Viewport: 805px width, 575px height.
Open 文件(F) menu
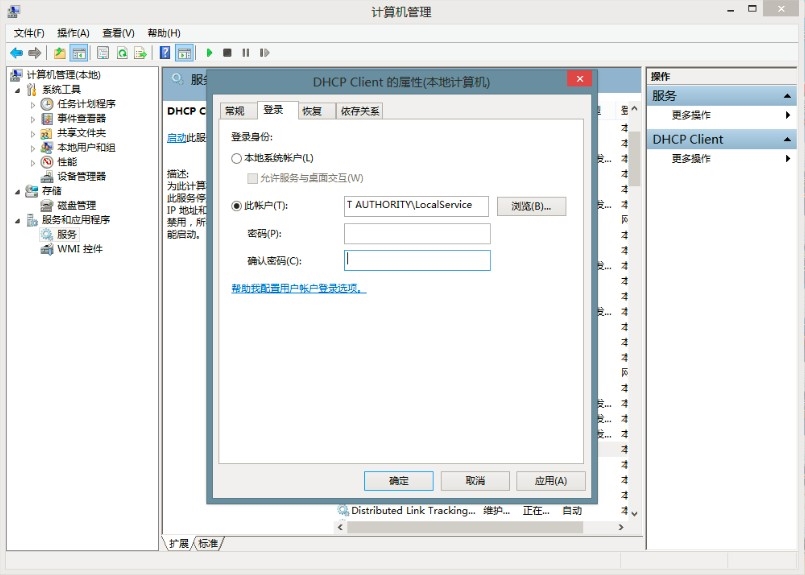[29, 33]
